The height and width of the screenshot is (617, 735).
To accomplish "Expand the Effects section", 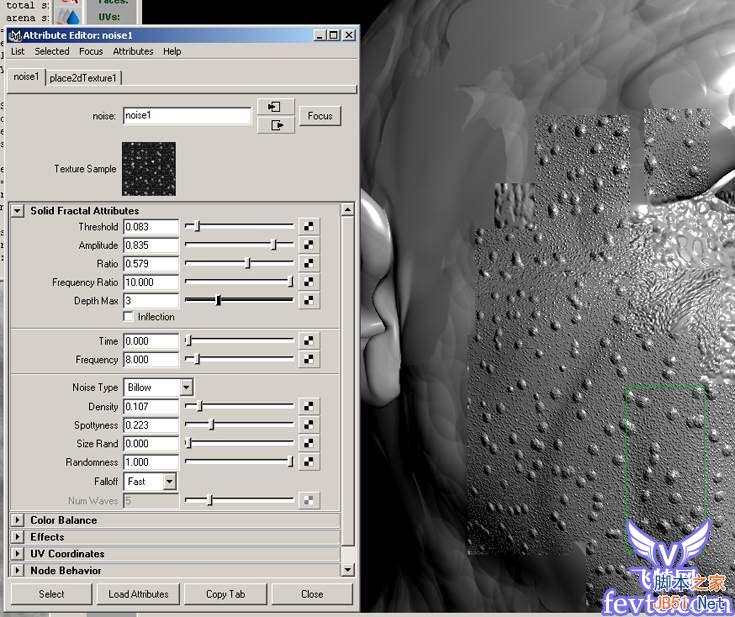I will 17,537.
